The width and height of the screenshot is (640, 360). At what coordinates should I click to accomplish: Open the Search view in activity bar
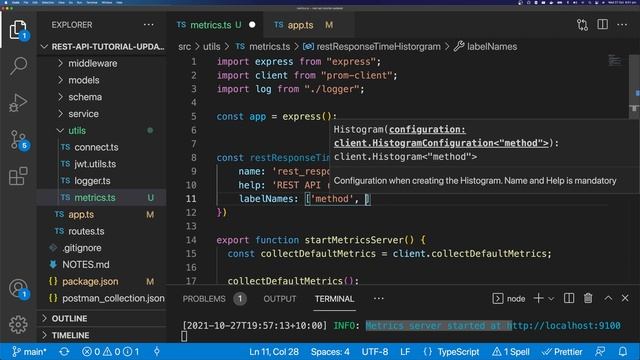(x=18, y=65)
